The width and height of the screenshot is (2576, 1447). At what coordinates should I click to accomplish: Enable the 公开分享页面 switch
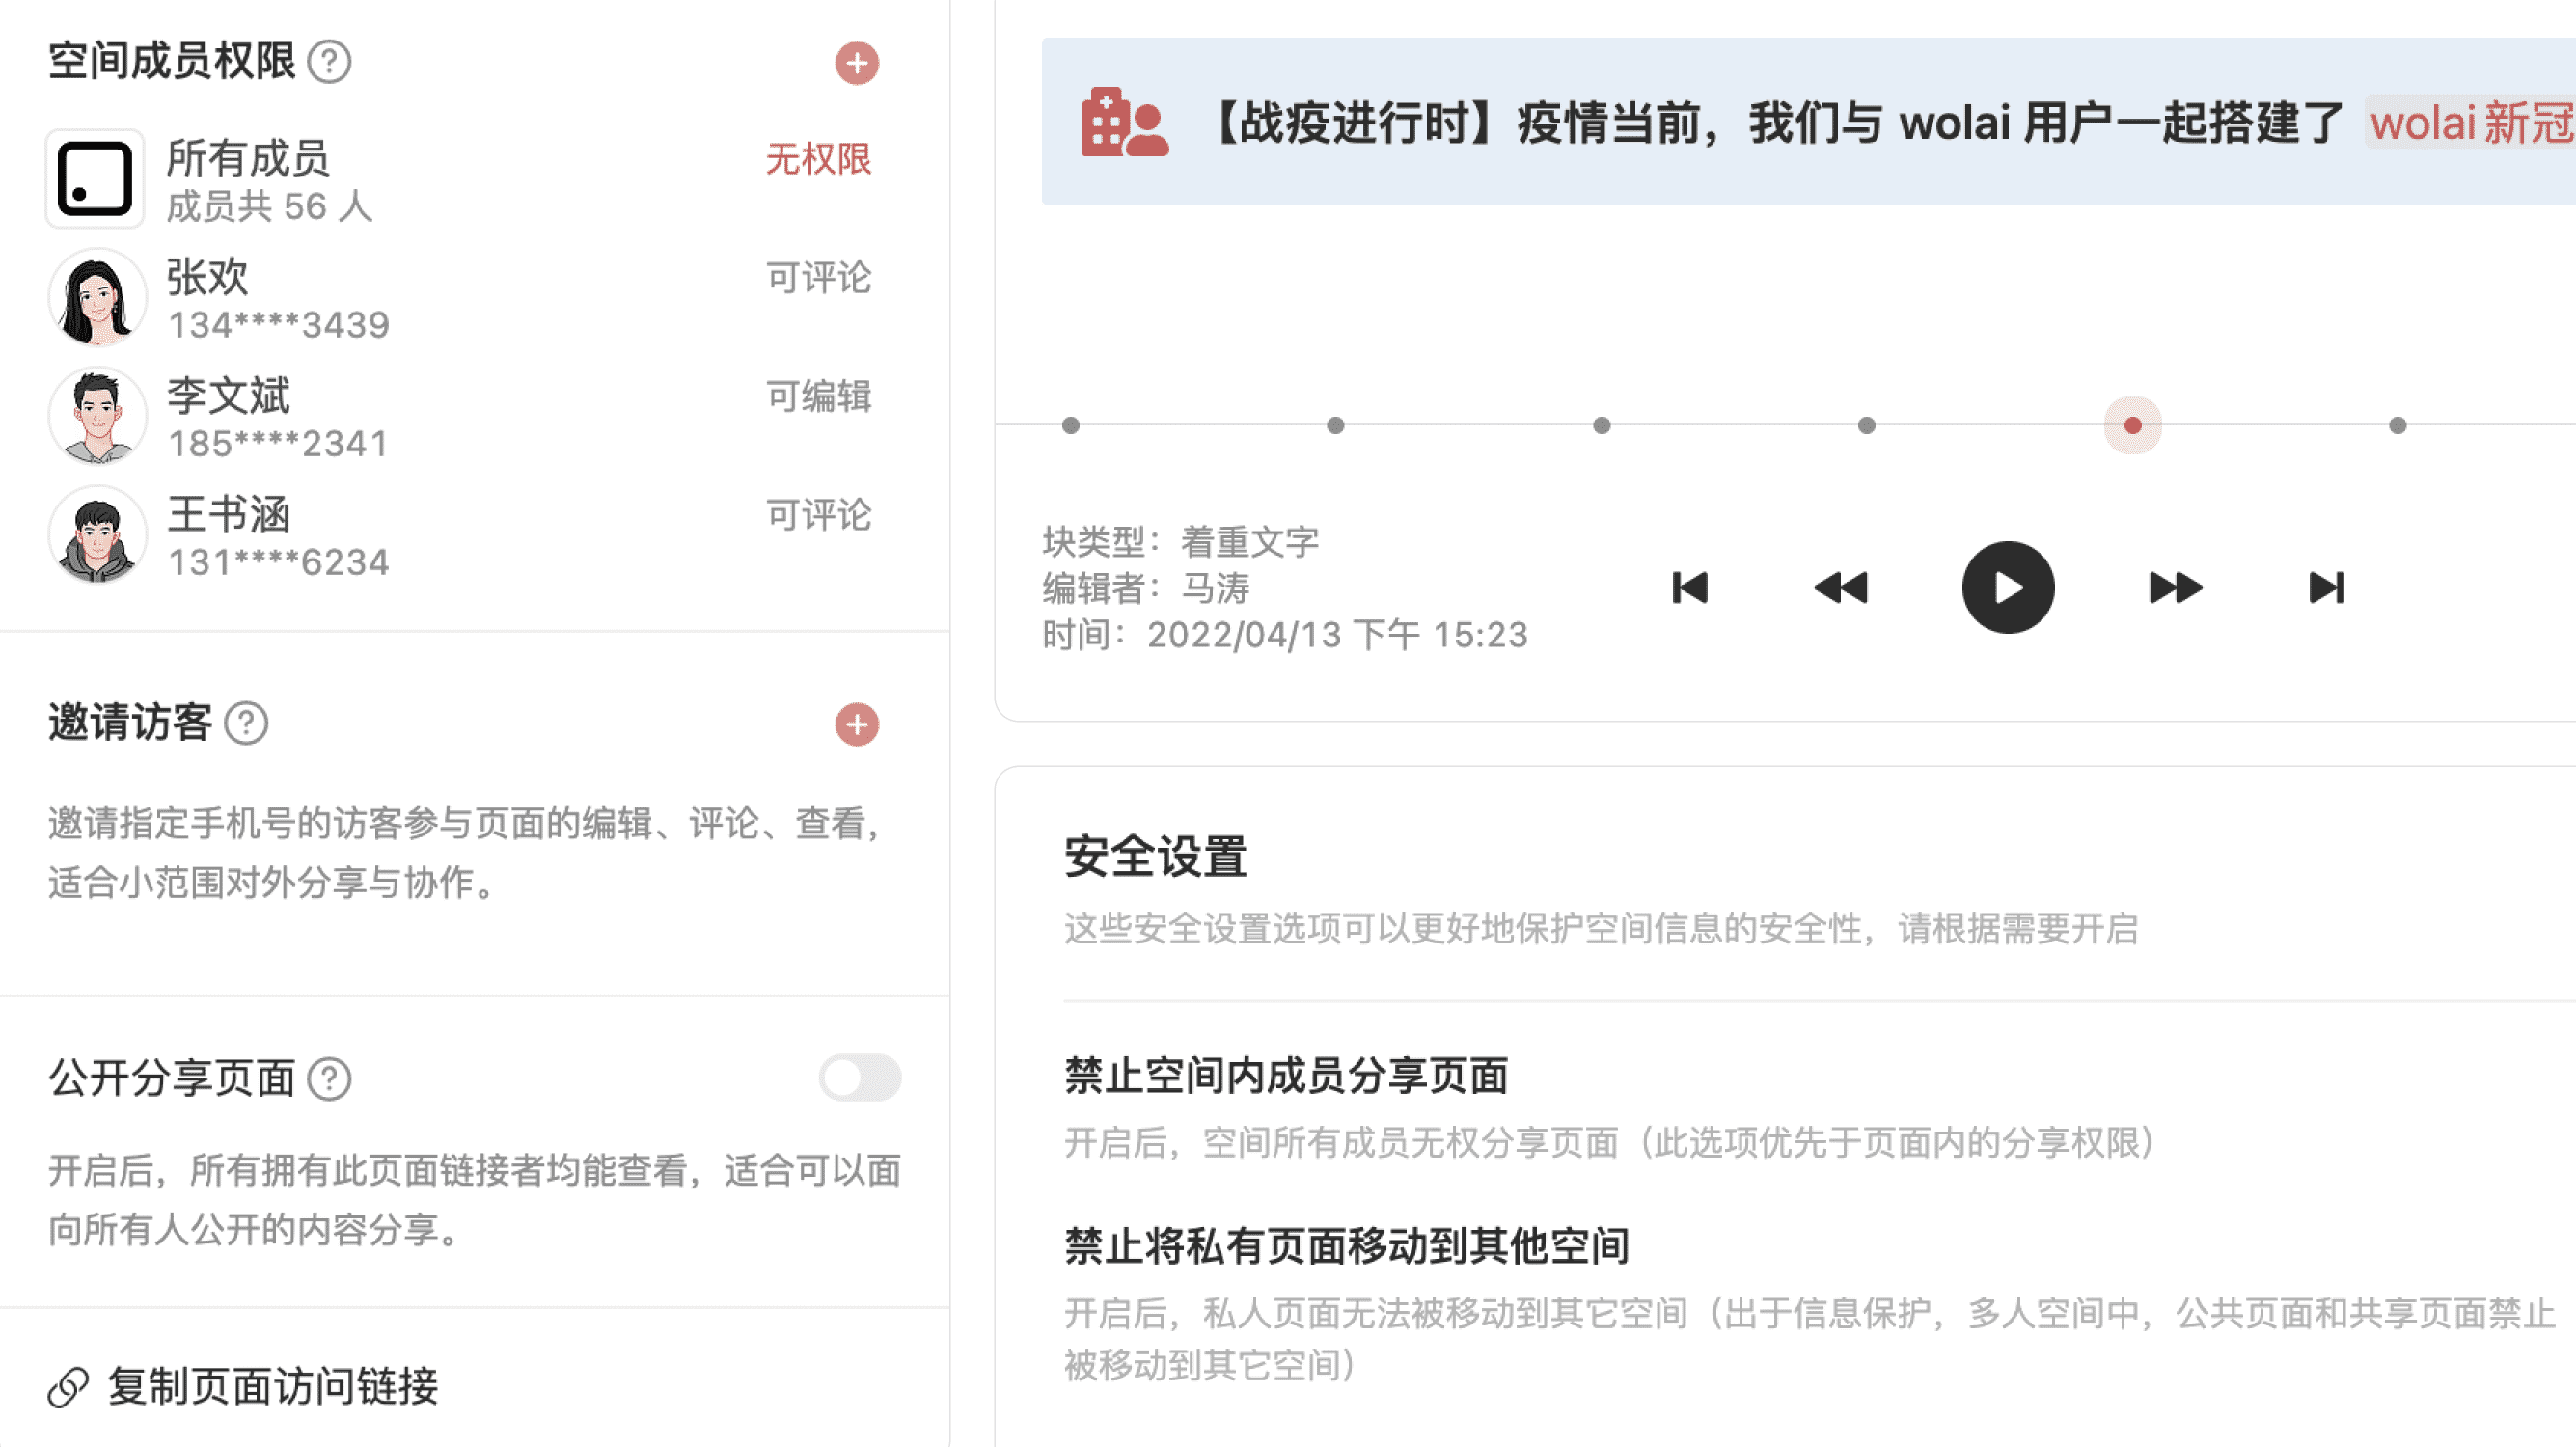click(860, 1078)
